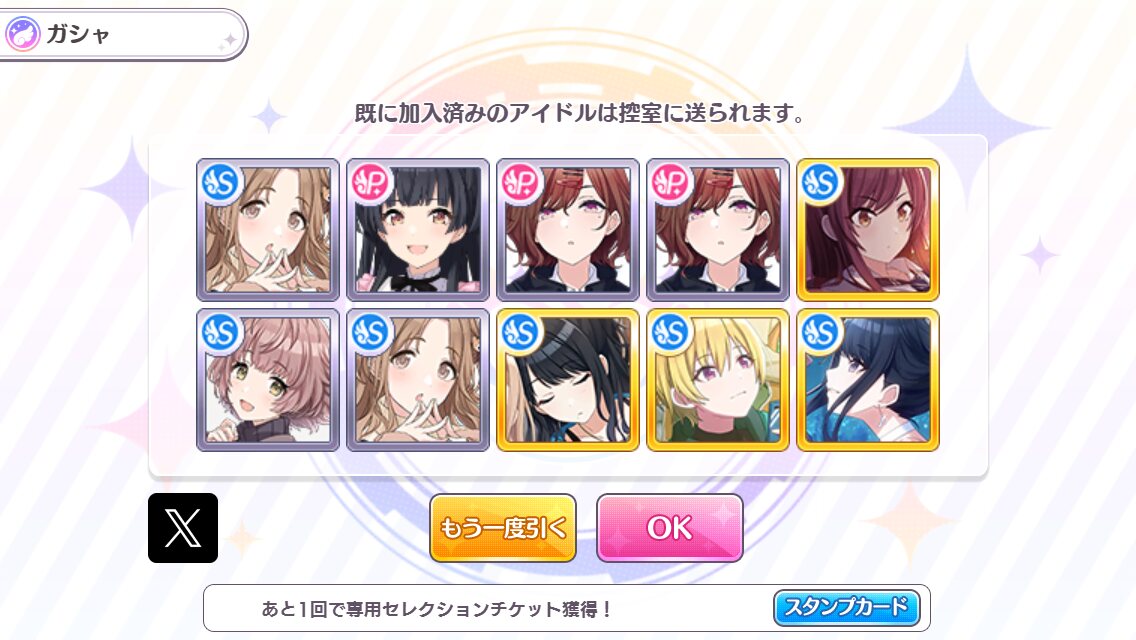Screen dimensions: 1136x640
Task: Click the P badge on twin-tail card
Action: (x=371, y=182)
